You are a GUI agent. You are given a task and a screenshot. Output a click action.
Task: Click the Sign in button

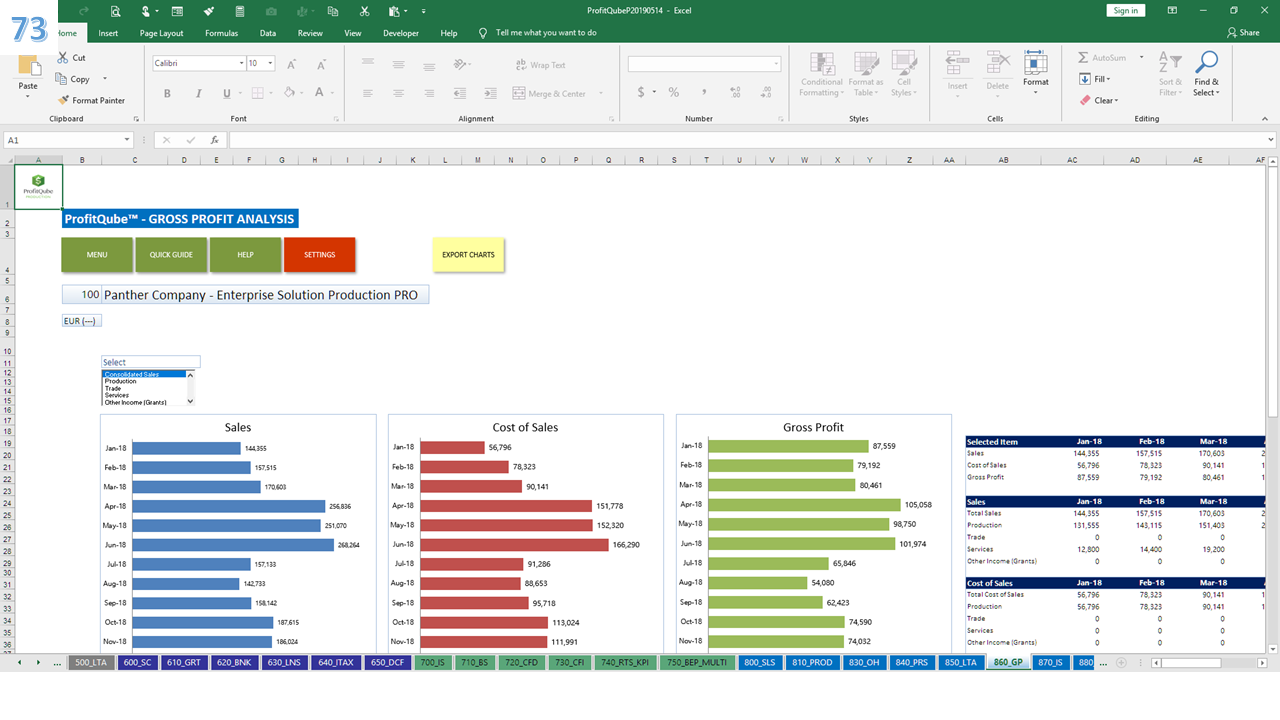point(1125,10)
